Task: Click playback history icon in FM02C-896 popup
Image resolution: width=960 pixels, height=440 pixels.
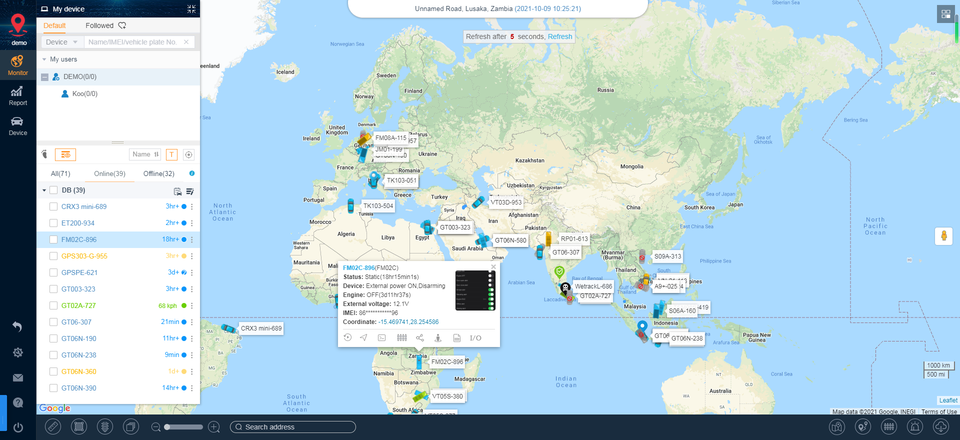Action: (347, 337)
